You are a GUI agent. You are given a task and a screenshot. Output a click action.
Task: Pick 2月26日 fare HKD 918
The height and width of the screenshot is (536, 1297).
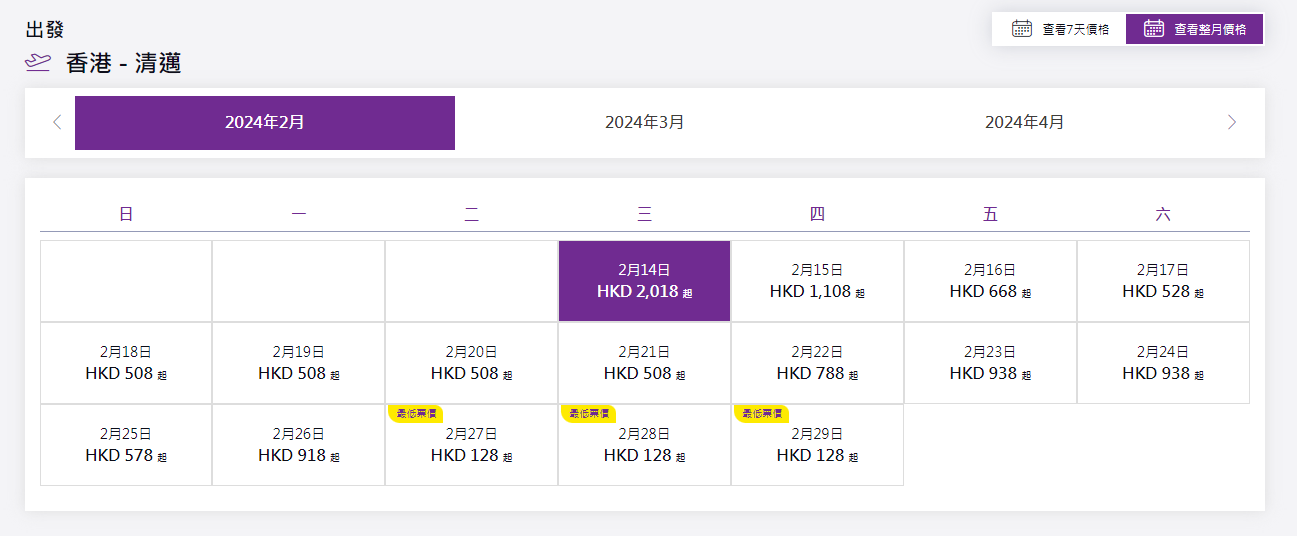coord(298,445)
